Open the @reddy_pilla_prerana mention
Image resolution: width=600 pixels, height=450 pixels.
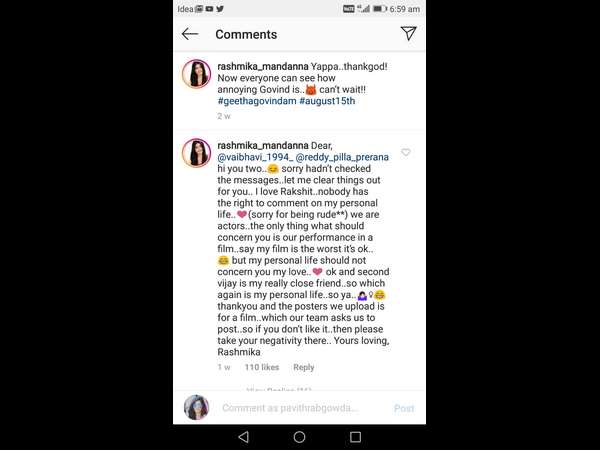[x=342, y=157]
